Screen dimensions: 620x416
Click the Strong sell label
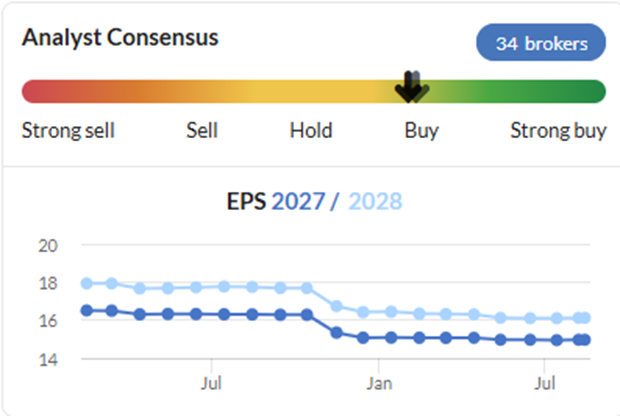pos(68,130)
